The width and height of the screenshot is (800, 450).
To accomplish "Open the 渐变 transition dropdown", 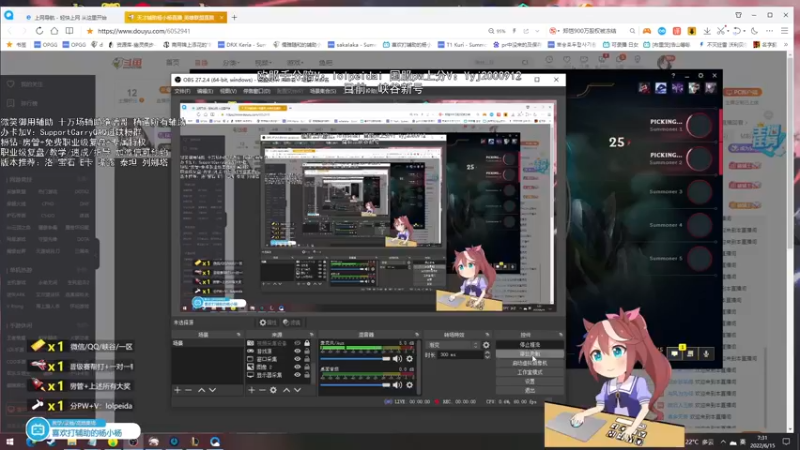I will click(453, 345).
